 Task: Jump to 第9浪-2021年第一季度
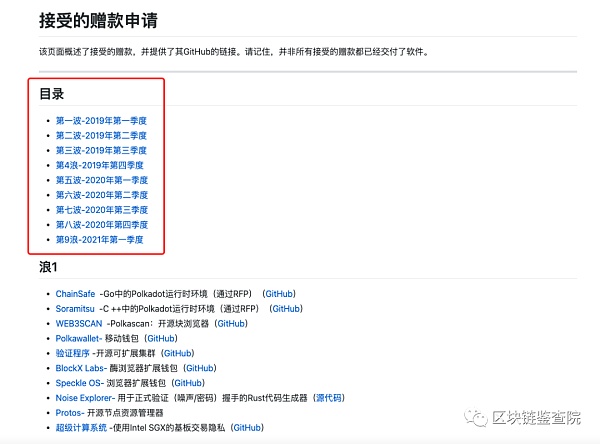(100, 240)
